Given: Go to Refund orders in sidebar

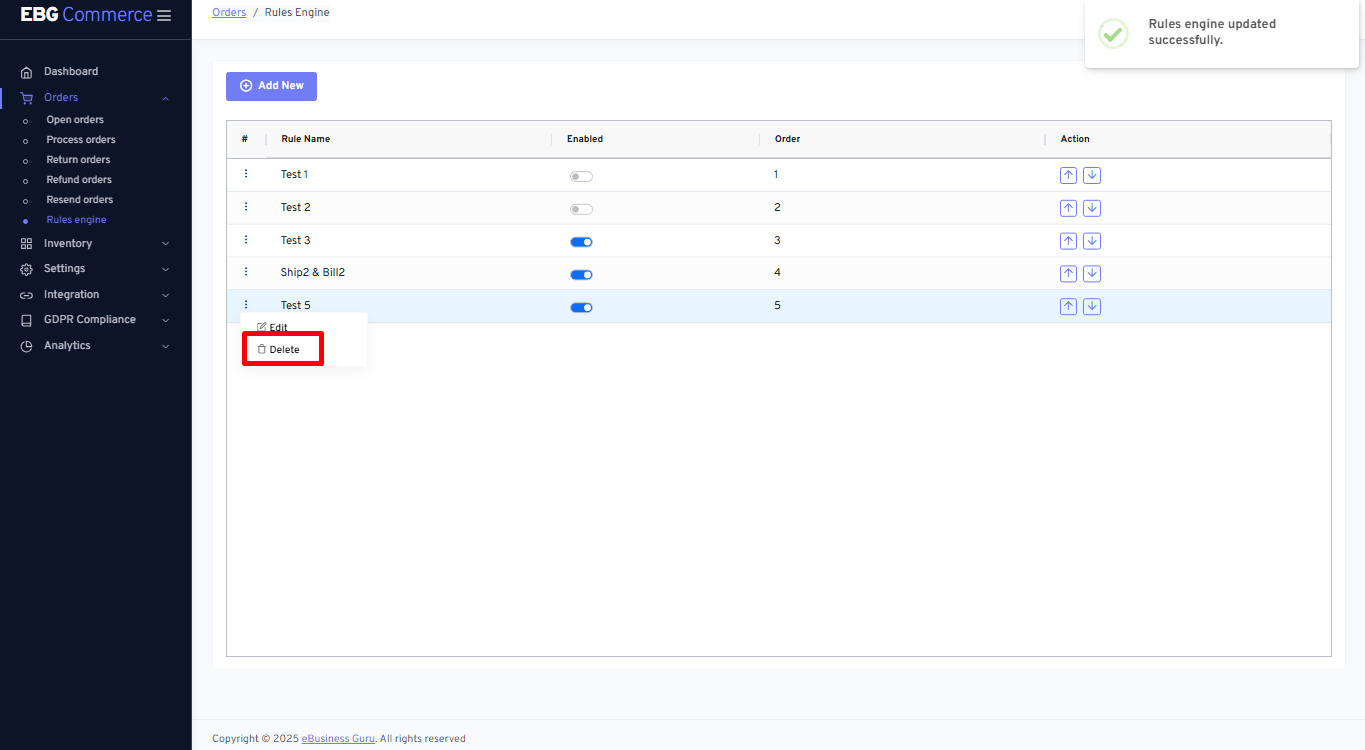Looking at the screenshot, I should point(79,180).
